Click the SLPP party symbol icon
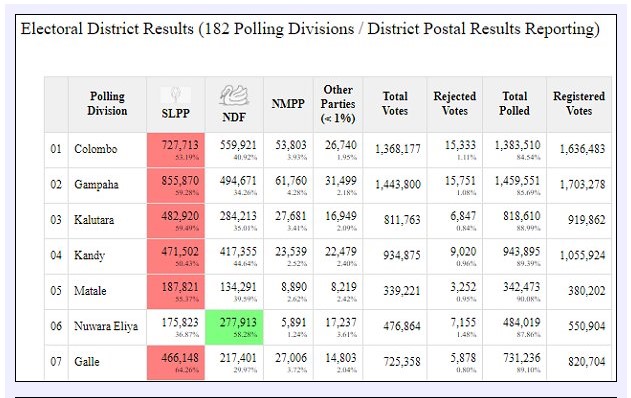 (x=175, y=95)
